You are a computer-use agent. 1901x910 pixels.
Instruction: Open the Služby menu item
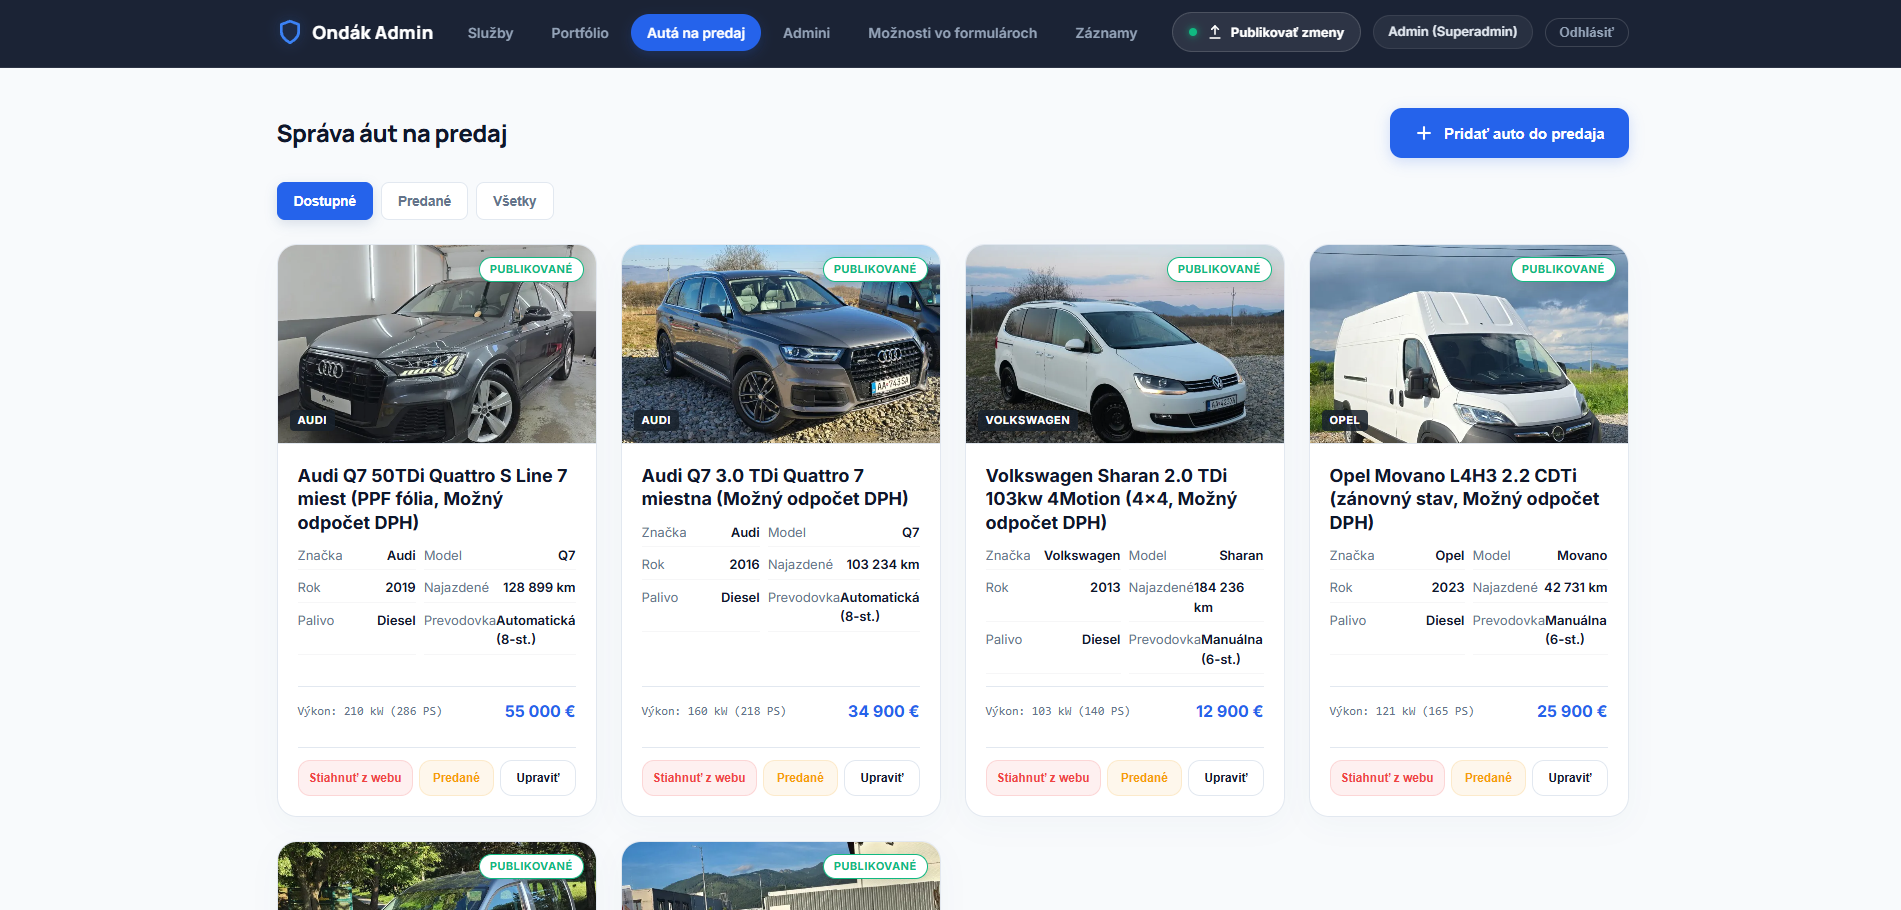(x=490, y=33)
